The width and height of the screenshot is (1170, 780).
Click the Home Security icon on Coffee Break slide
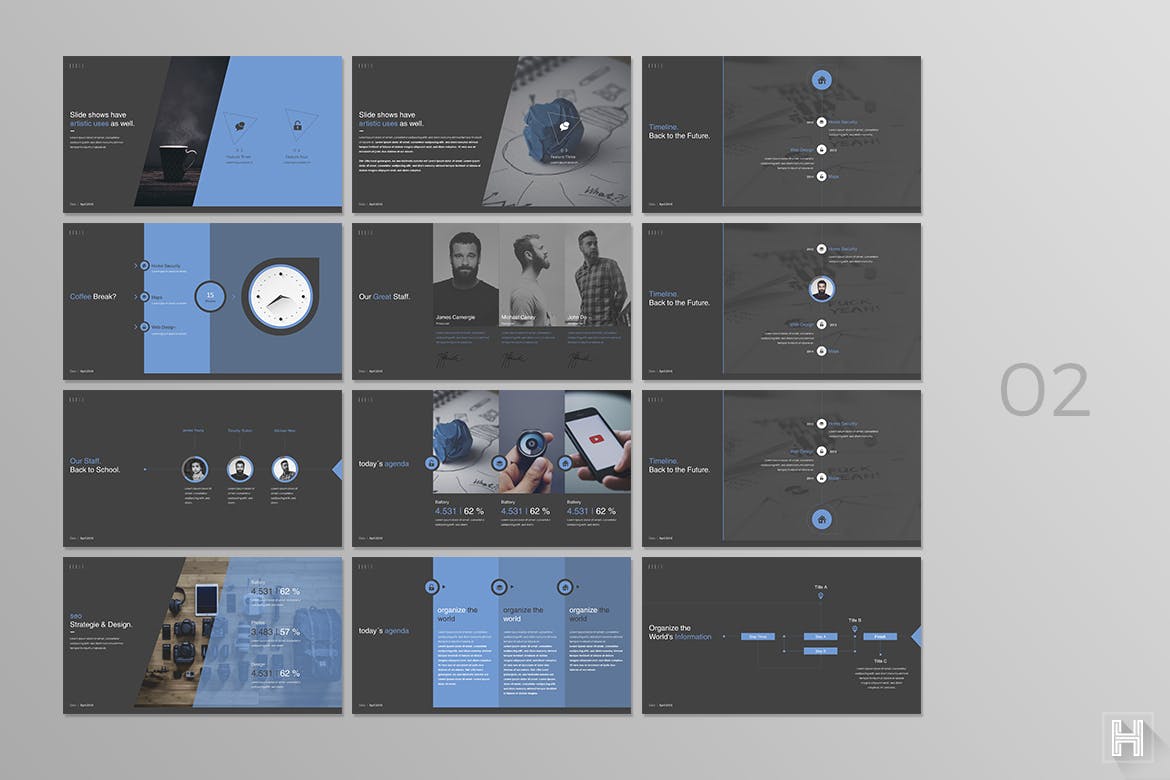pos(145,266)
